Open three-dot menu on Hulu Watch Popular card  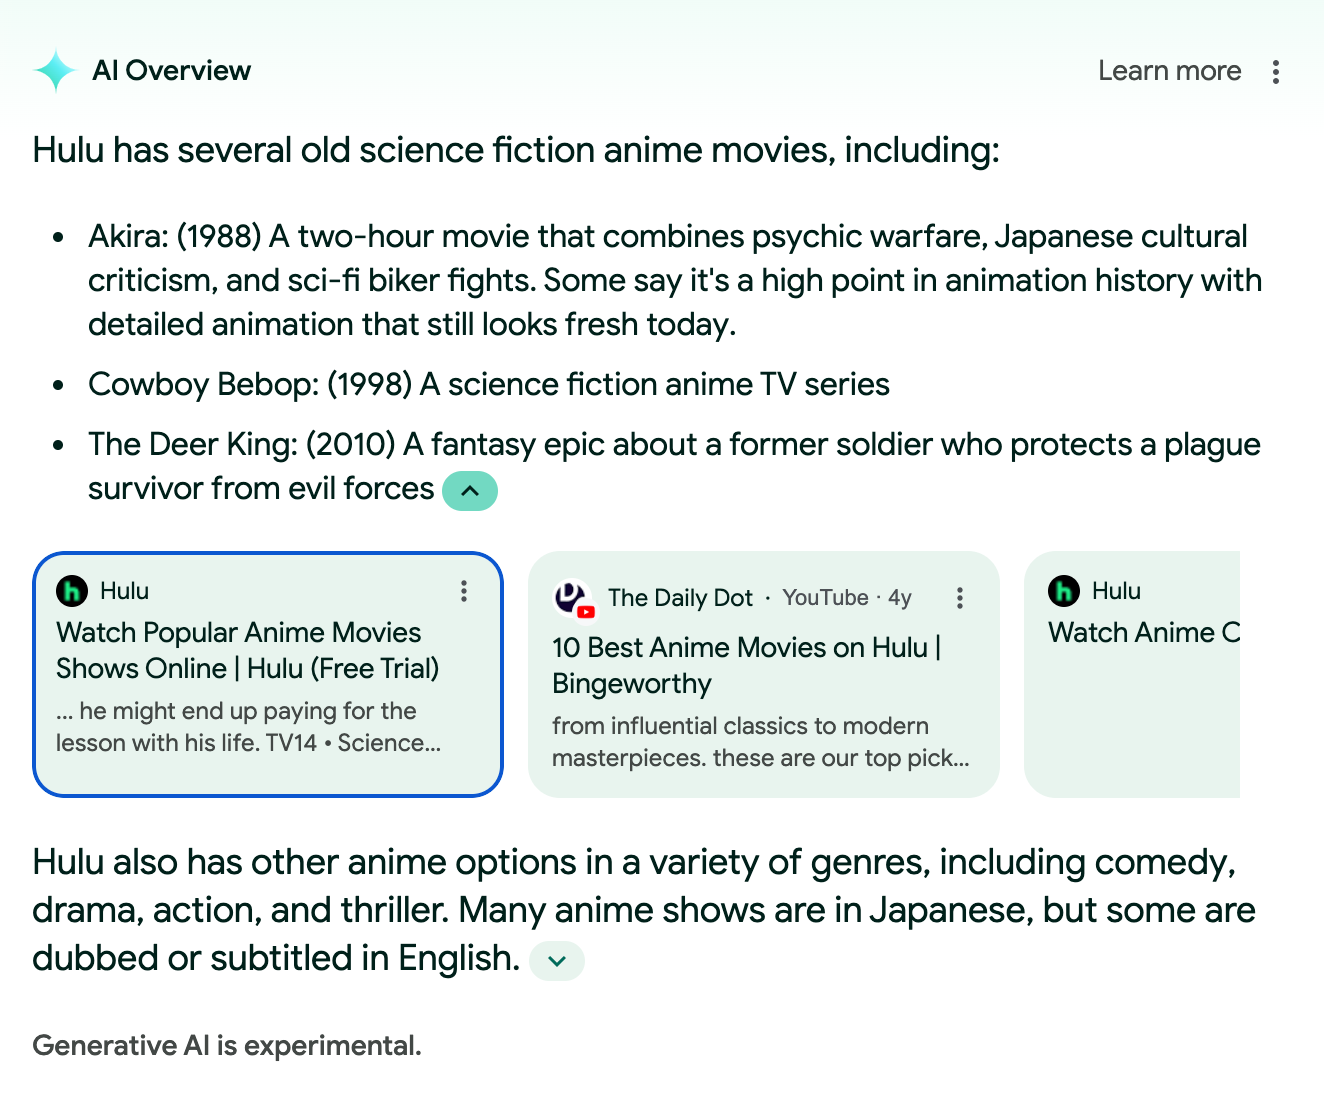pyautogui.click(x=464, y=591)
